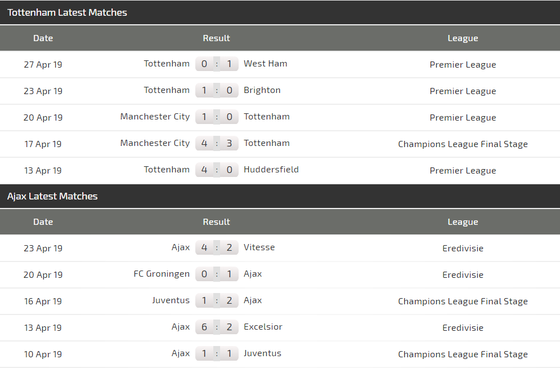Image resolution: width=560 pixels, height=368 pixels.
Task: Open Eredivisie league for Vitesse match
Action: (x=463, y=248)
